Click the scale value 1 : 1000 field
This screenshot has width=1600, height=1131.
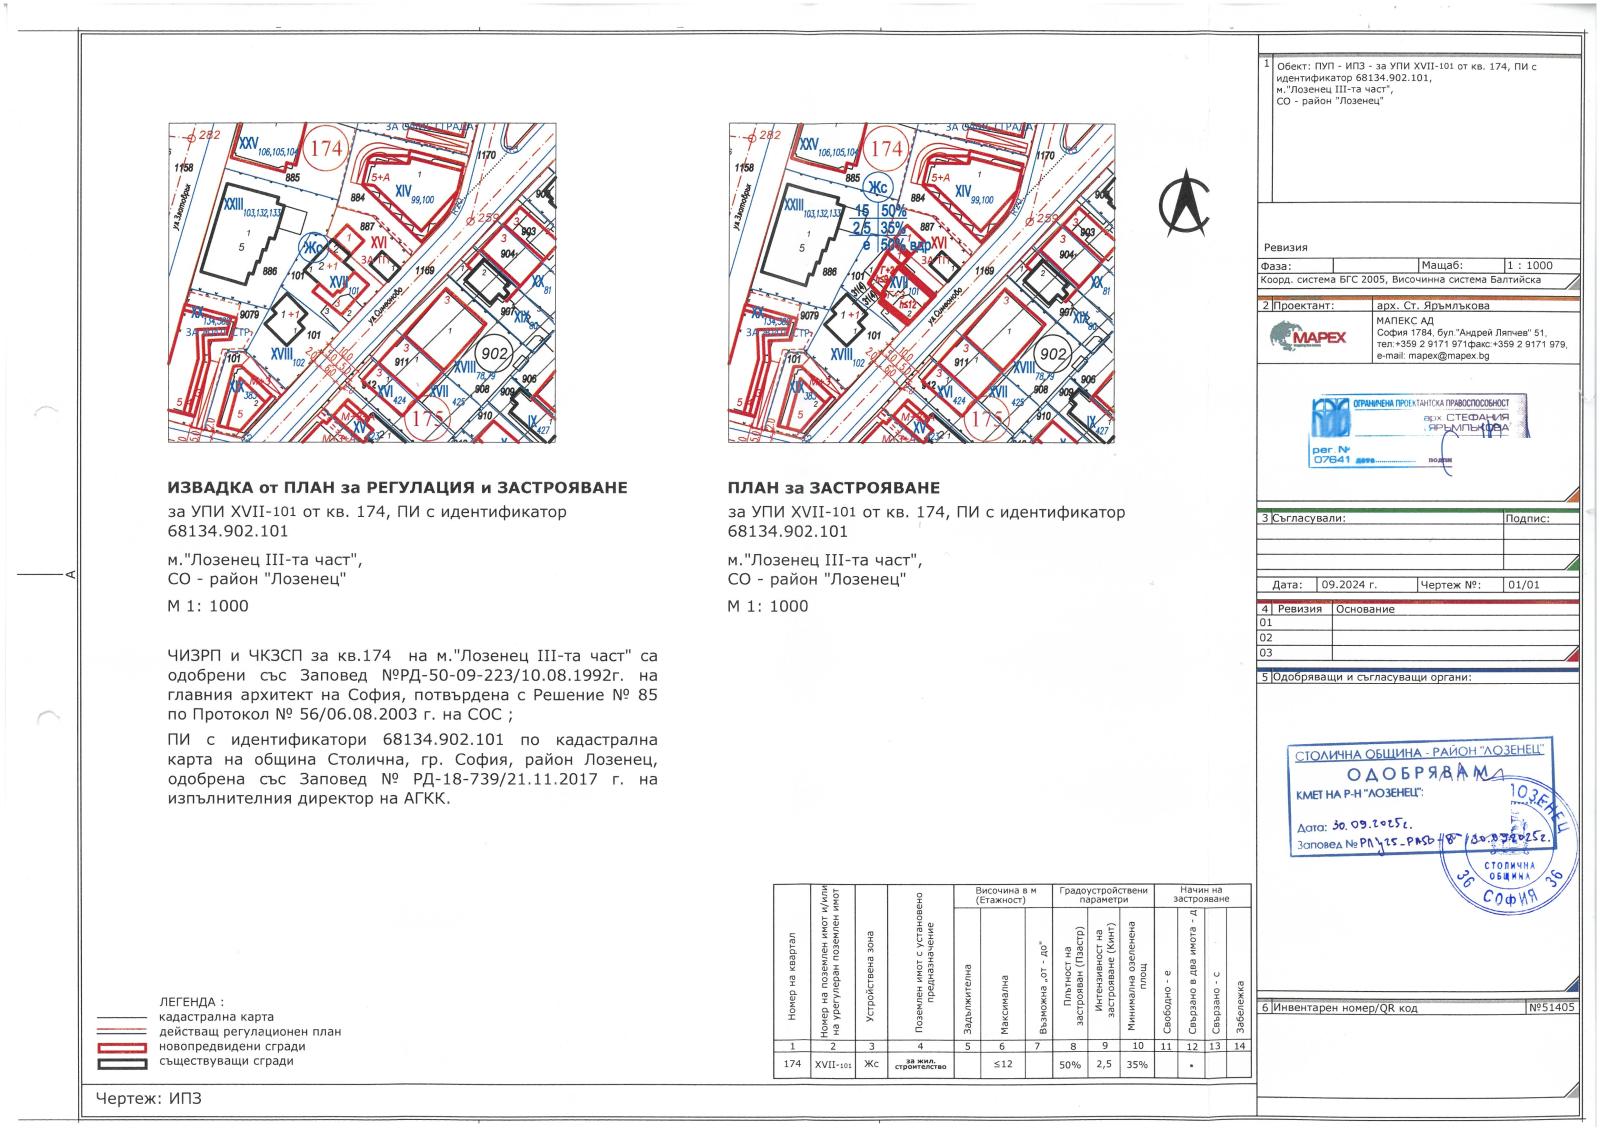1530,266
